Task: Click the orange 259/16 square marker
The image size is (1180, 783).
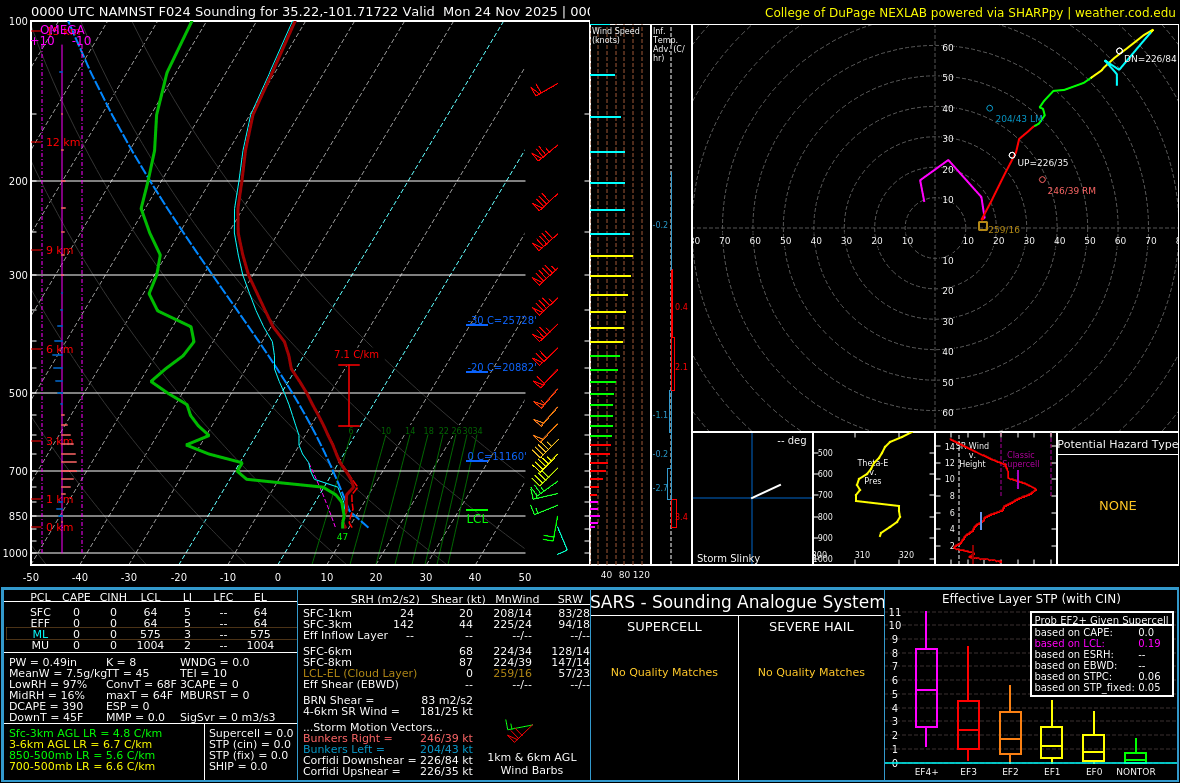Action: (982, 226)
